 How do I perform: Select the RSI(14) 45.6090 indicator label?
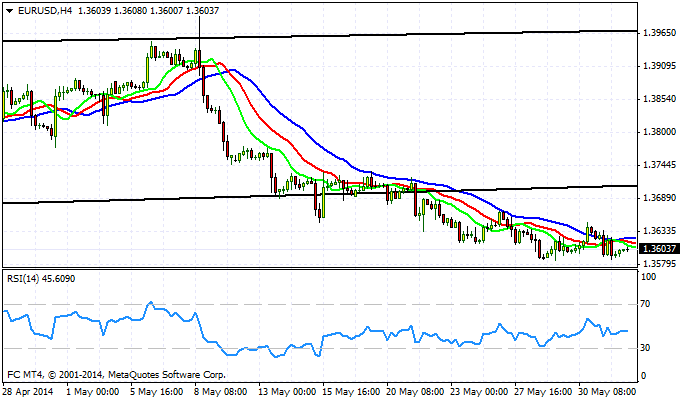tap(41, 279)
